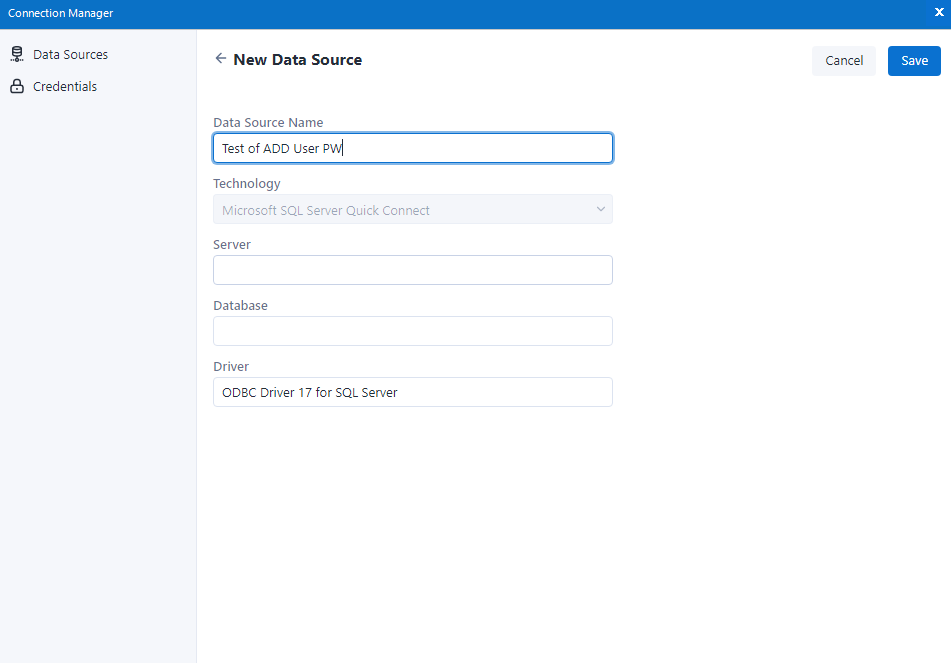Click the Driver label above the field
951x663 pixels.
230,366
